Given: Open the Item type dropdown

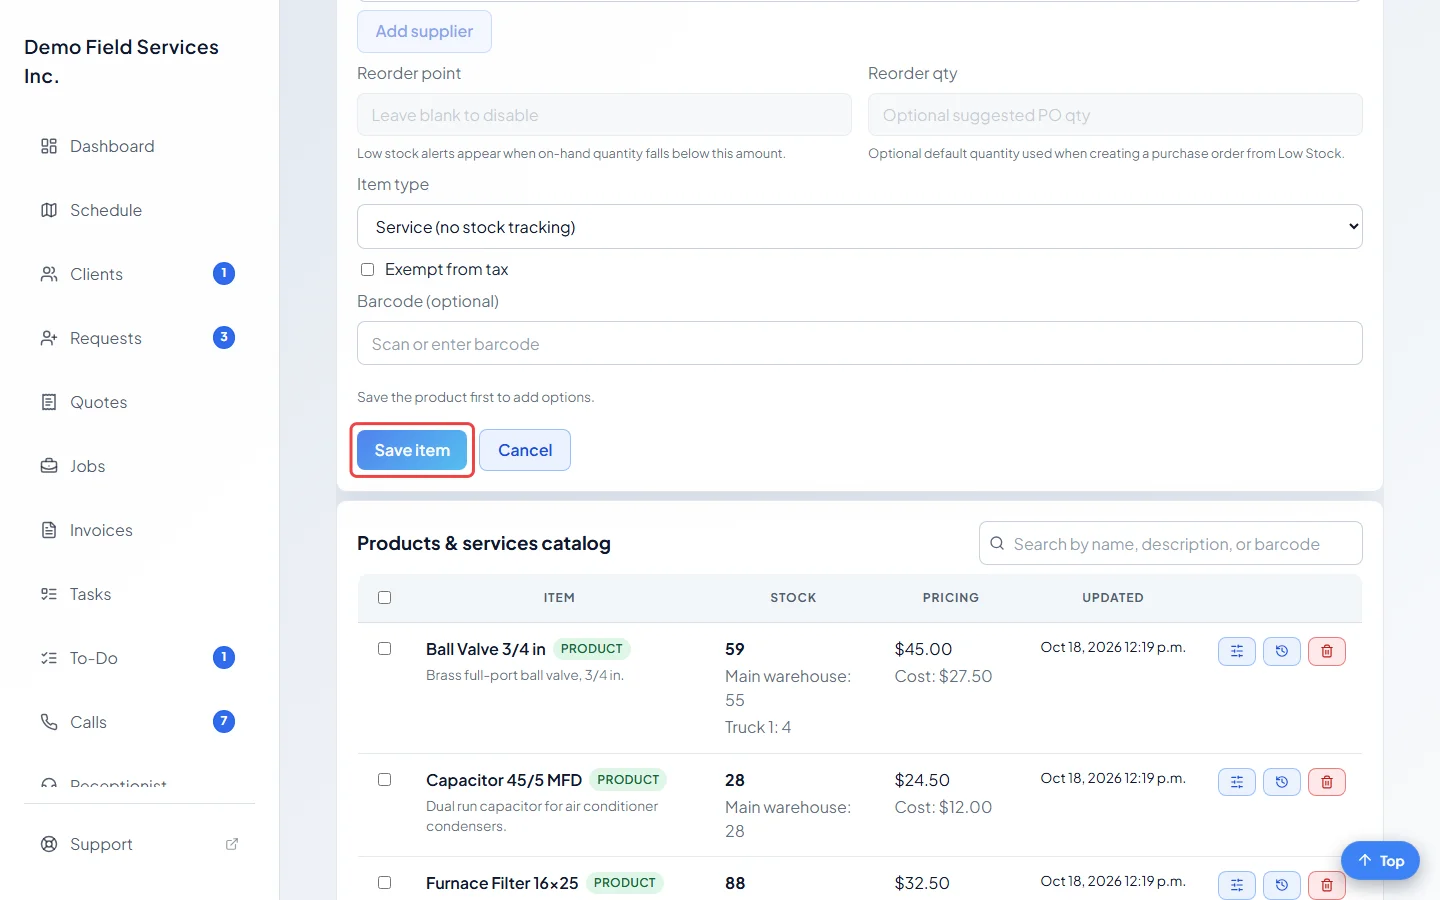Looking at the screenshot, I should point(860,227).
